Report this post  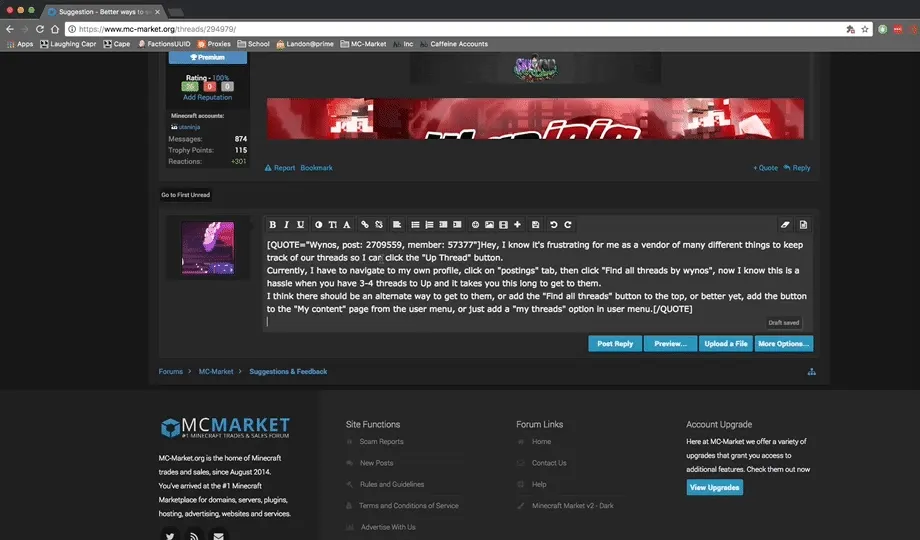click(280, 168)
